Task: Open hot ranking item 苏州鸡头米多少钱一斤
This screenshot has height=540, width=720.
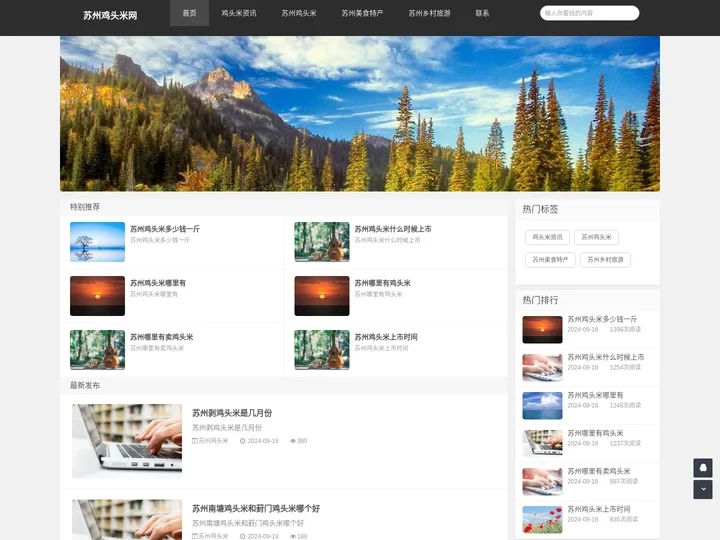Action: pos(602,319)
